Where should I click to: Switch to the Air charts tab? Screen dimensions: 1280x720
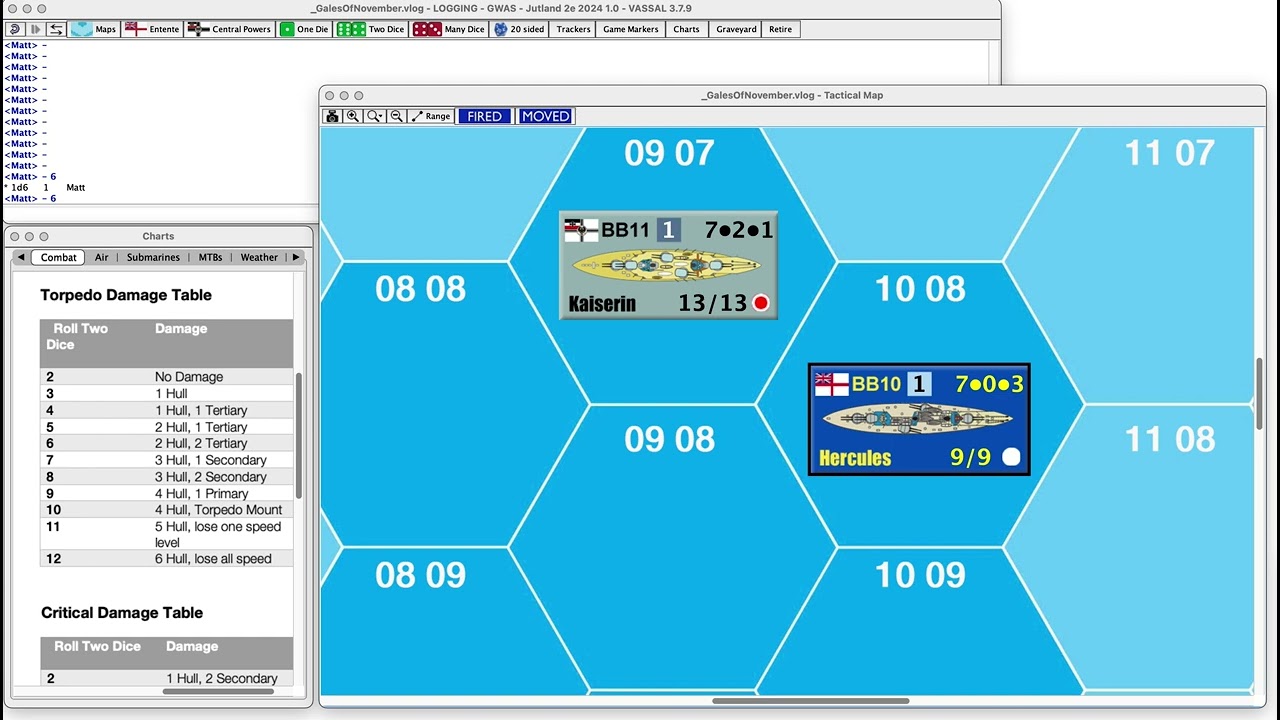pos(102,257)
